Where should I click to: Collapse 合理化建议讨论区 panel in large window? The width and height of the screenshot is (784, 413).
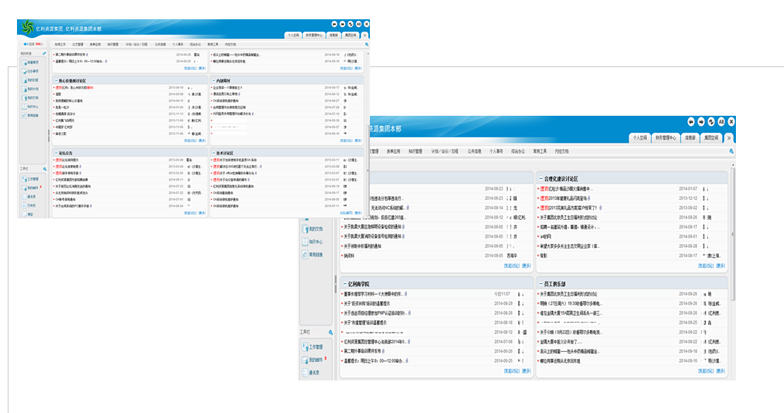coord(541,178)
